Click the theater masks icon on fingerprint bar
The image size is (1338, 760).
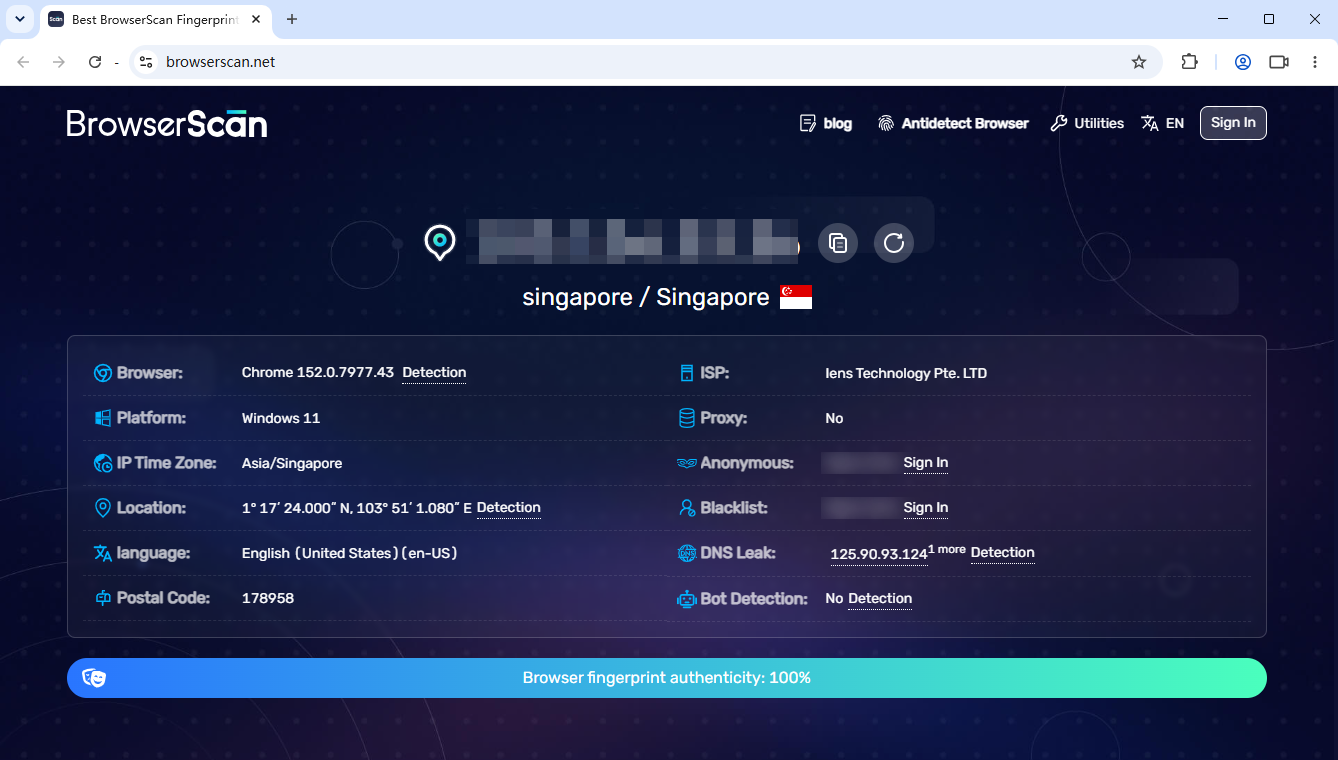tap(94, 678)
